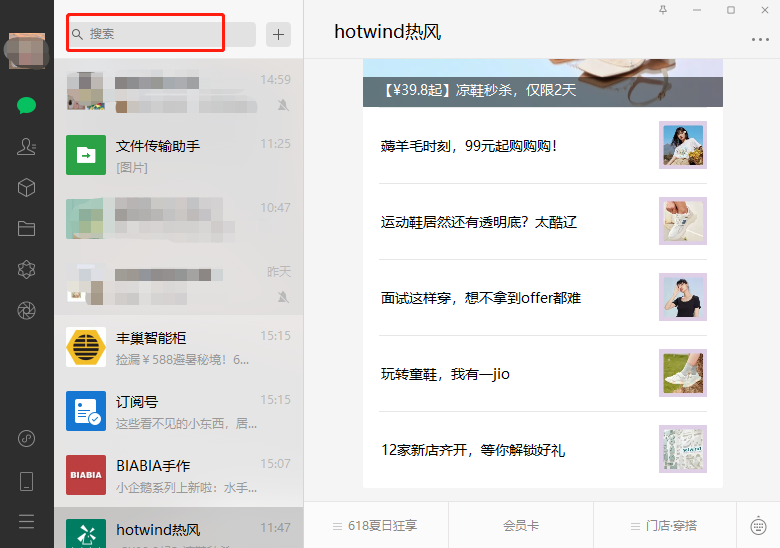Click the 订阅号 blue avatar icon

[86, 411]
